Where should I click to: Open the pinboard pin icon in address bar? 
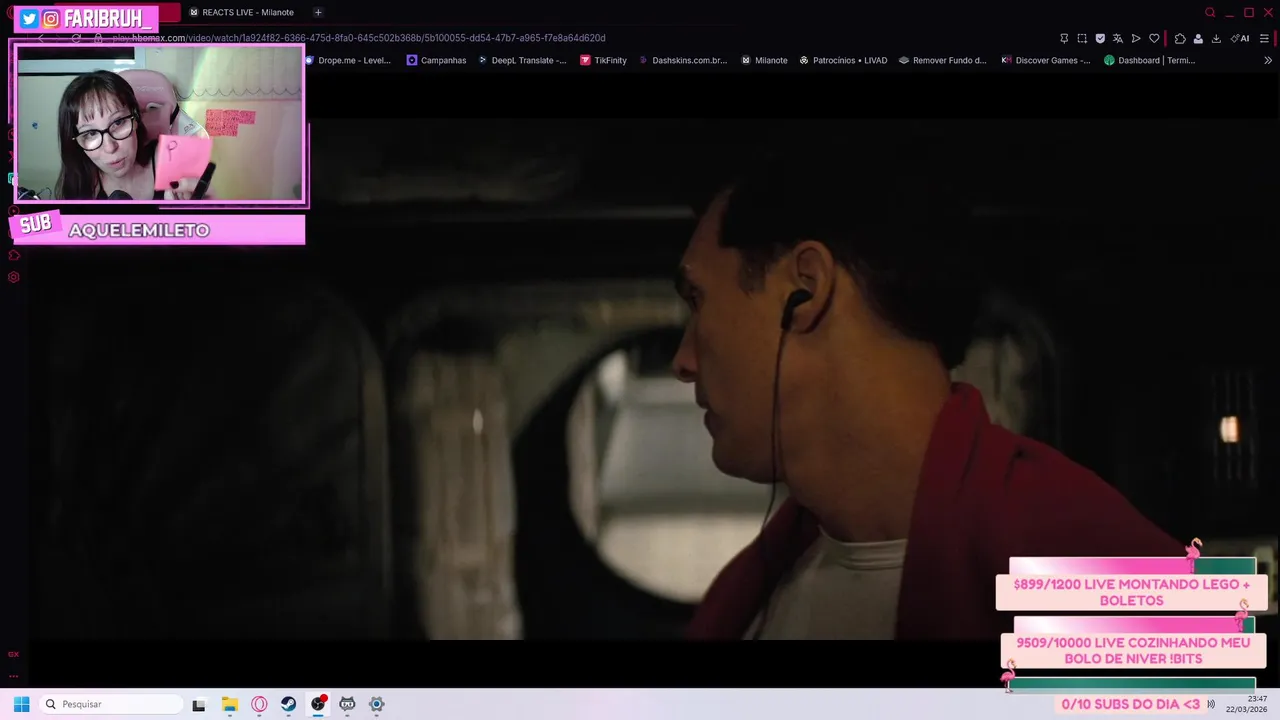1064,38
